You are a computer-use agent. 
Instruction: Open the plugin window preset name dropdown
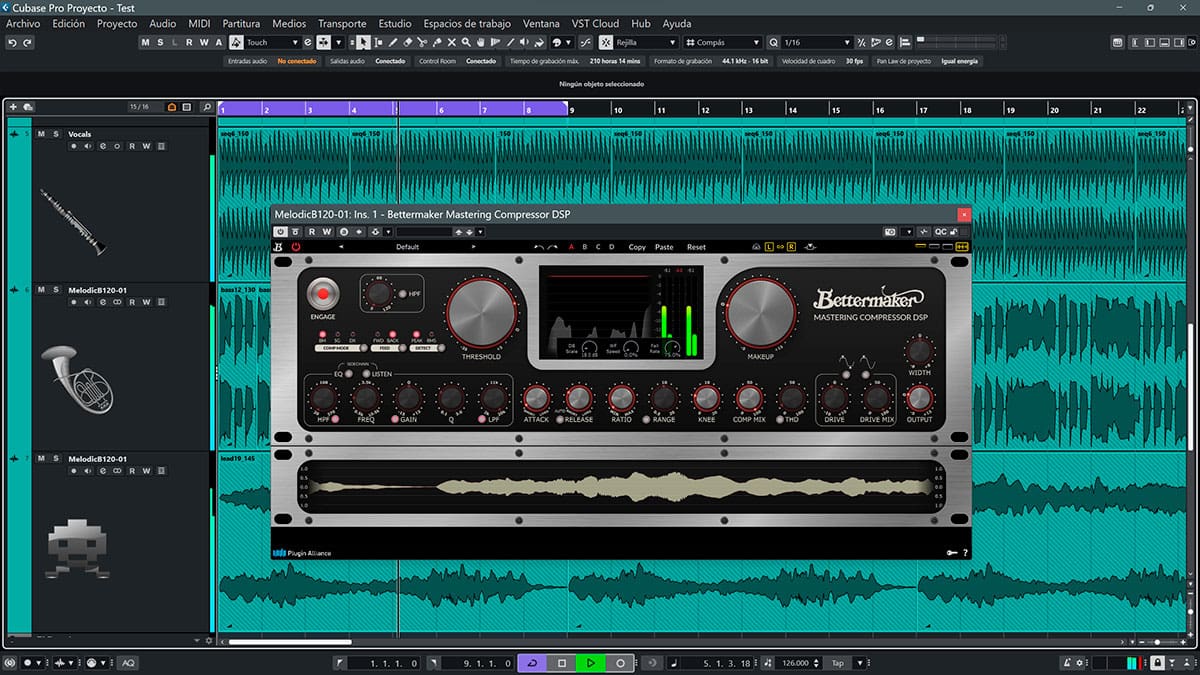423,232
